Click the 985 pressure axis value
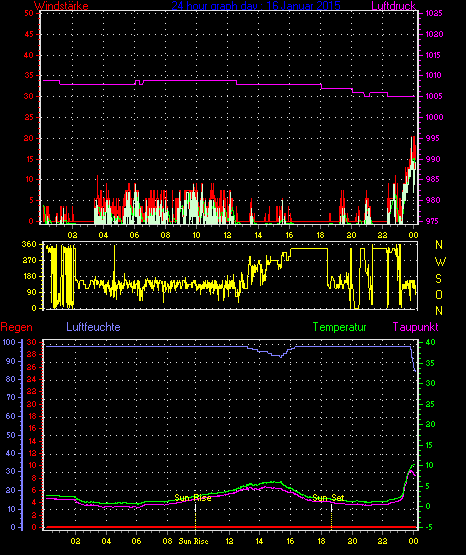Viewport: 466px width, 555px height. pyautogui.click(x=432, y=179)
